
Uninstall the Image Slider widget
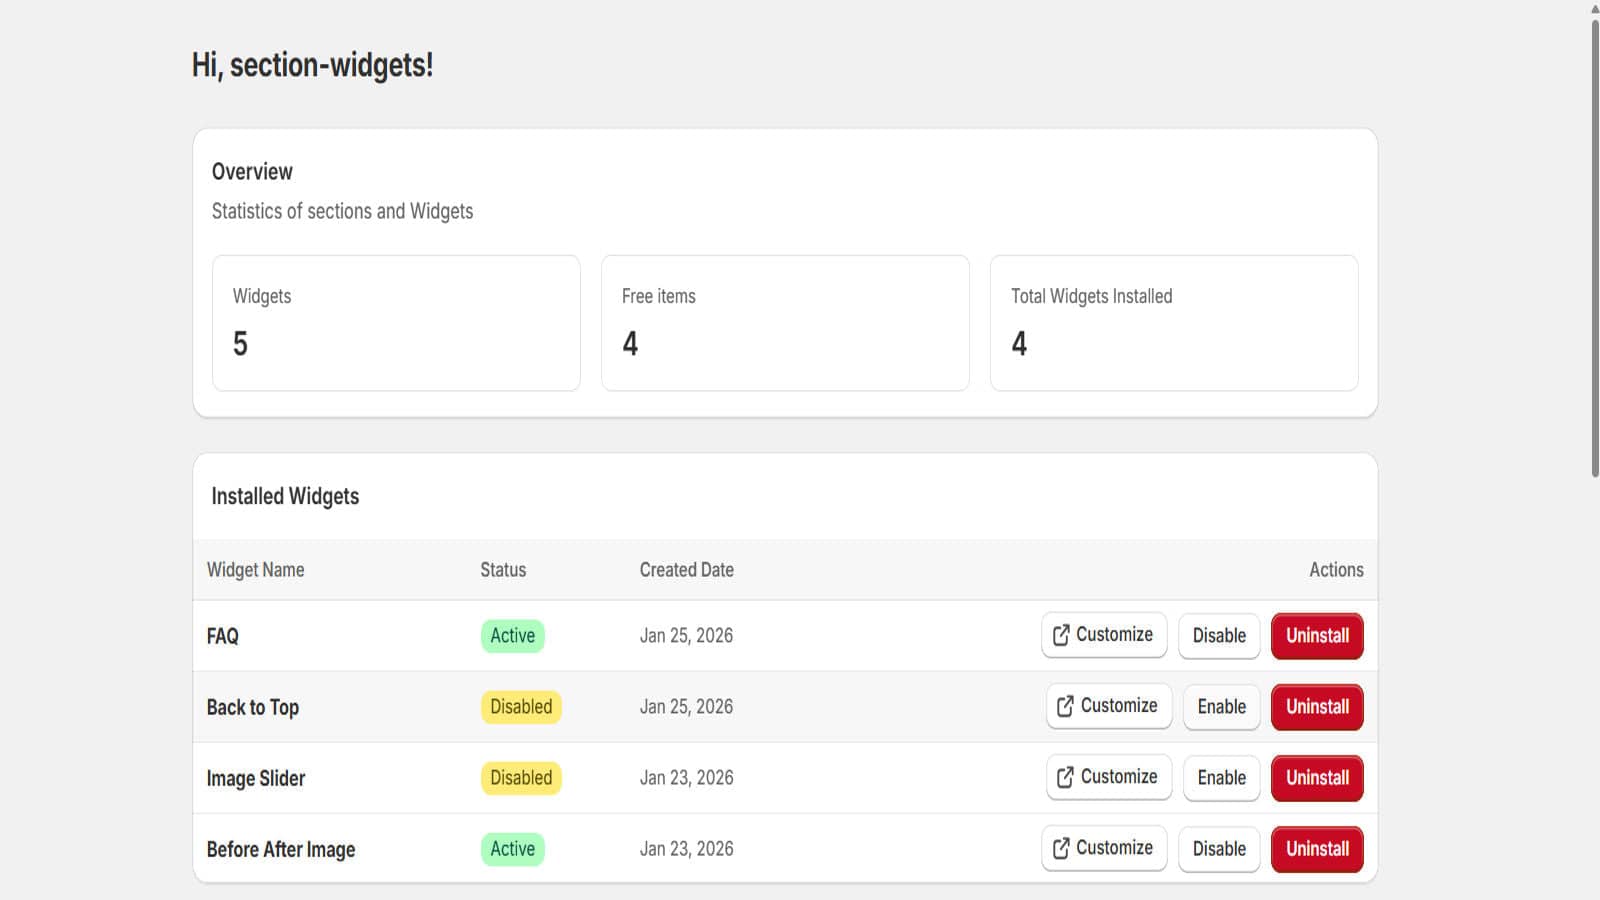click(x=1317, y=778)
